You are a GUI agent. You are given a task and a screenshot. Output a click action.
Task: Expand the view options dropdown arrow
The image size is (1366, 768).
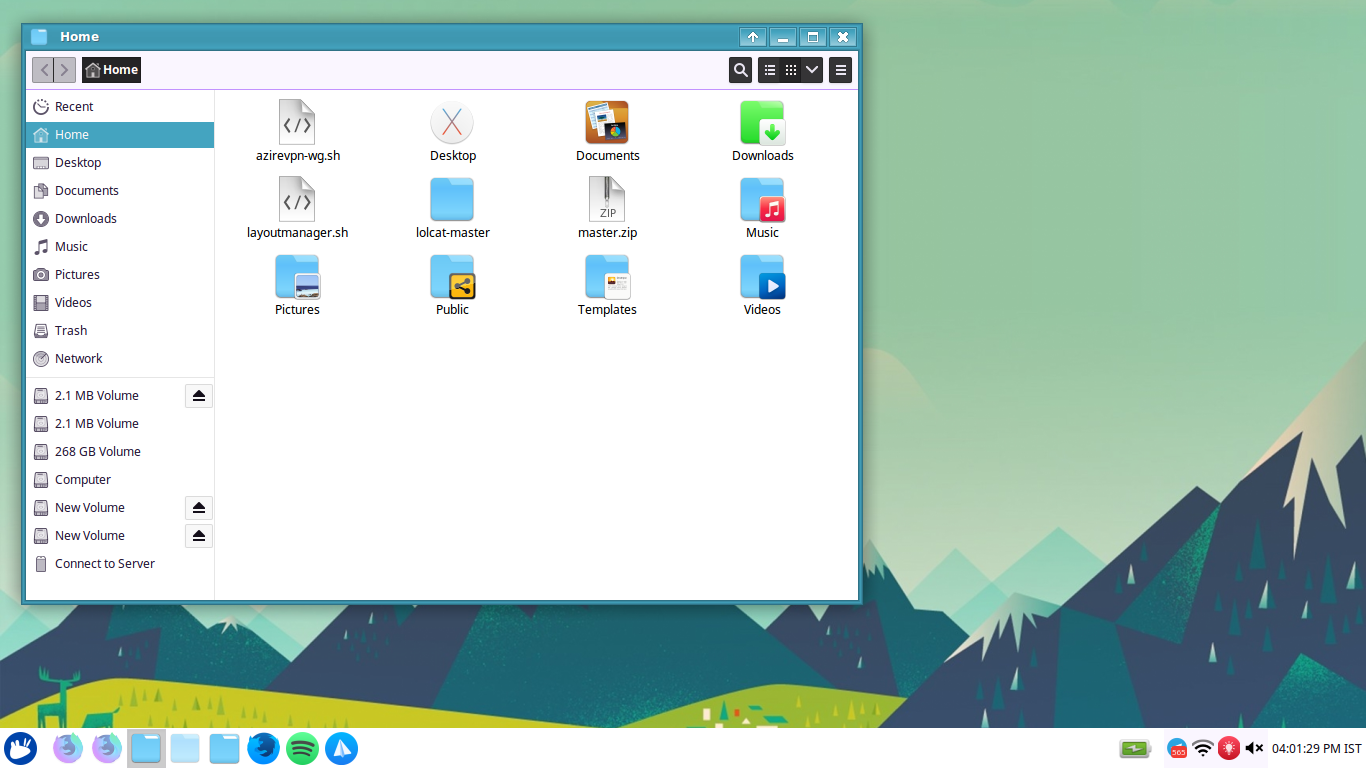(x=812, y=70)
